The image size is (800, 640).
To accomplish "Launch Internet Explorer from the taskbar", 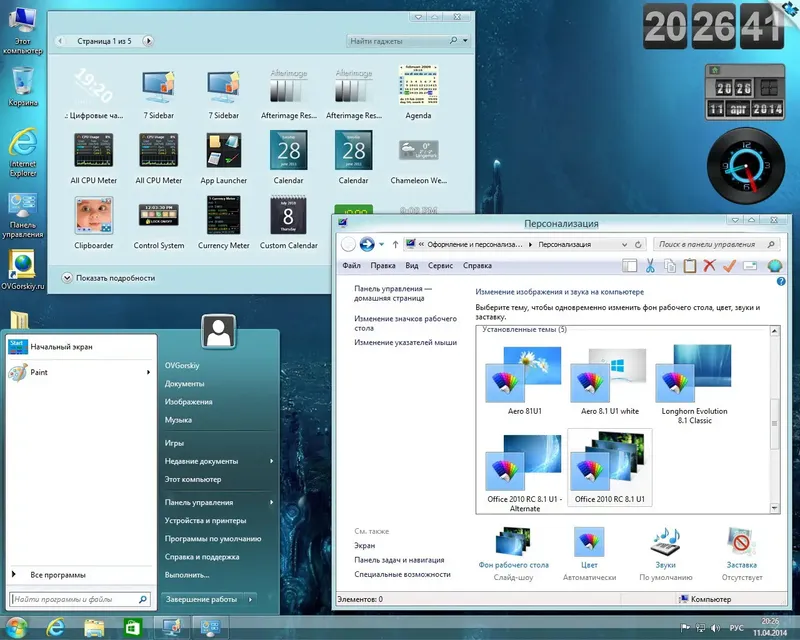I will pos(55,627).
